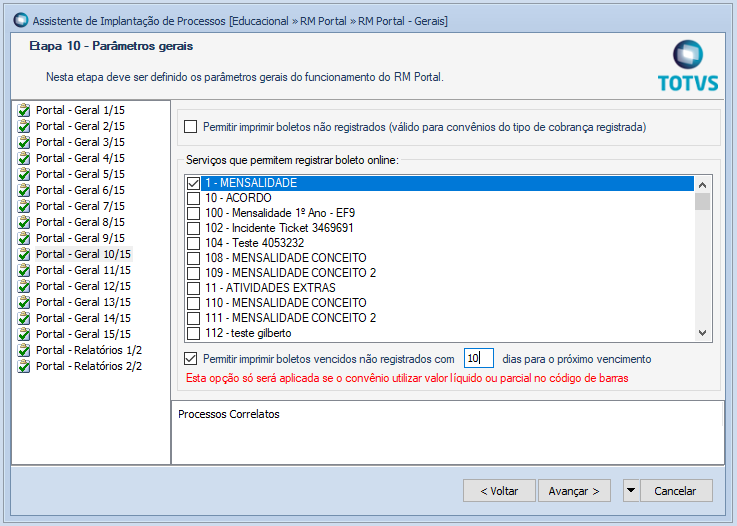Open step Portal - Relatórios 2/2
The image size is (737, 526).
click(89, 366)
